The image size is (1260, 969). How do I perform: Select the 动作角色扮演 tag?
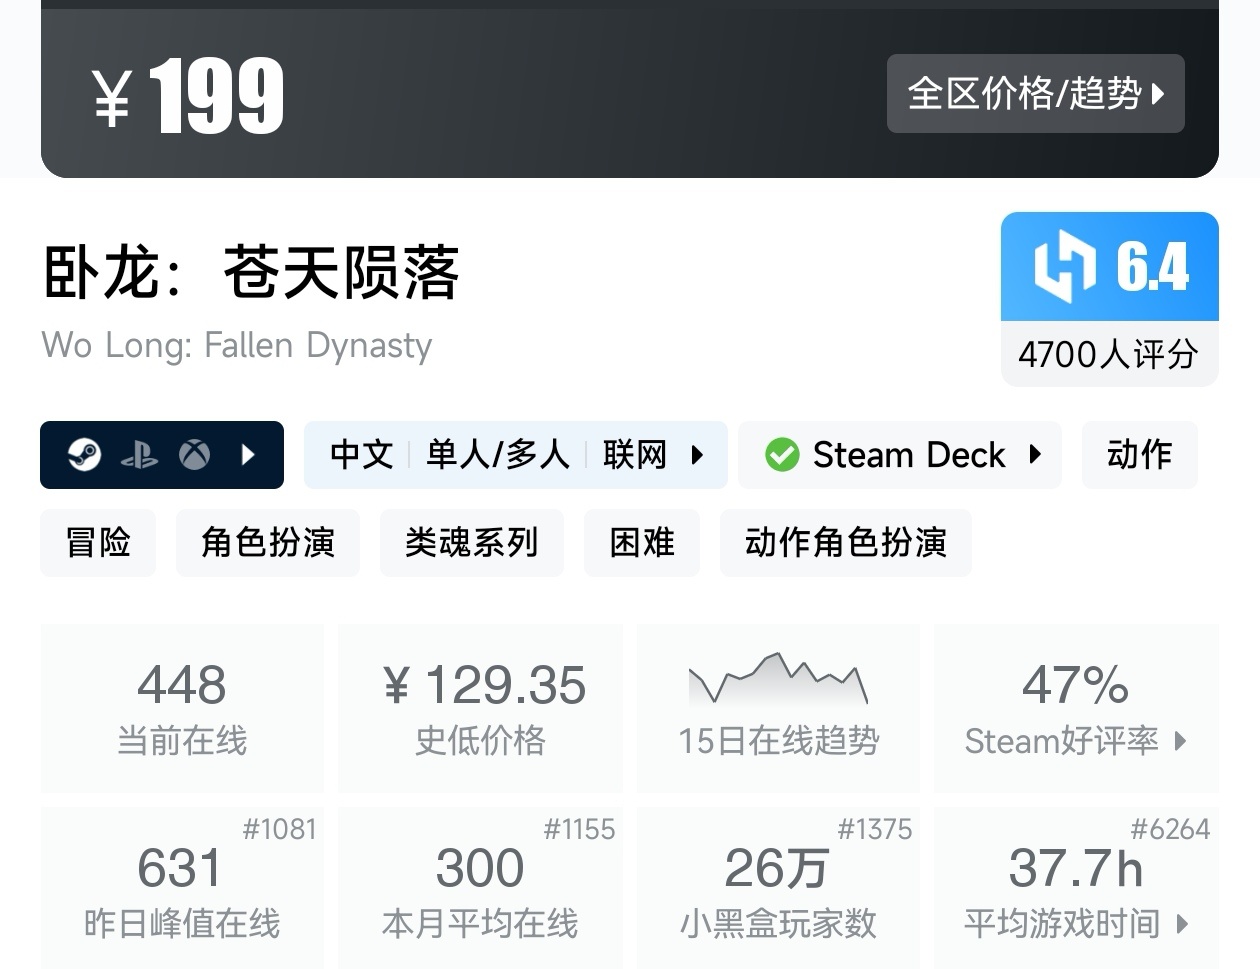point(846,543)
